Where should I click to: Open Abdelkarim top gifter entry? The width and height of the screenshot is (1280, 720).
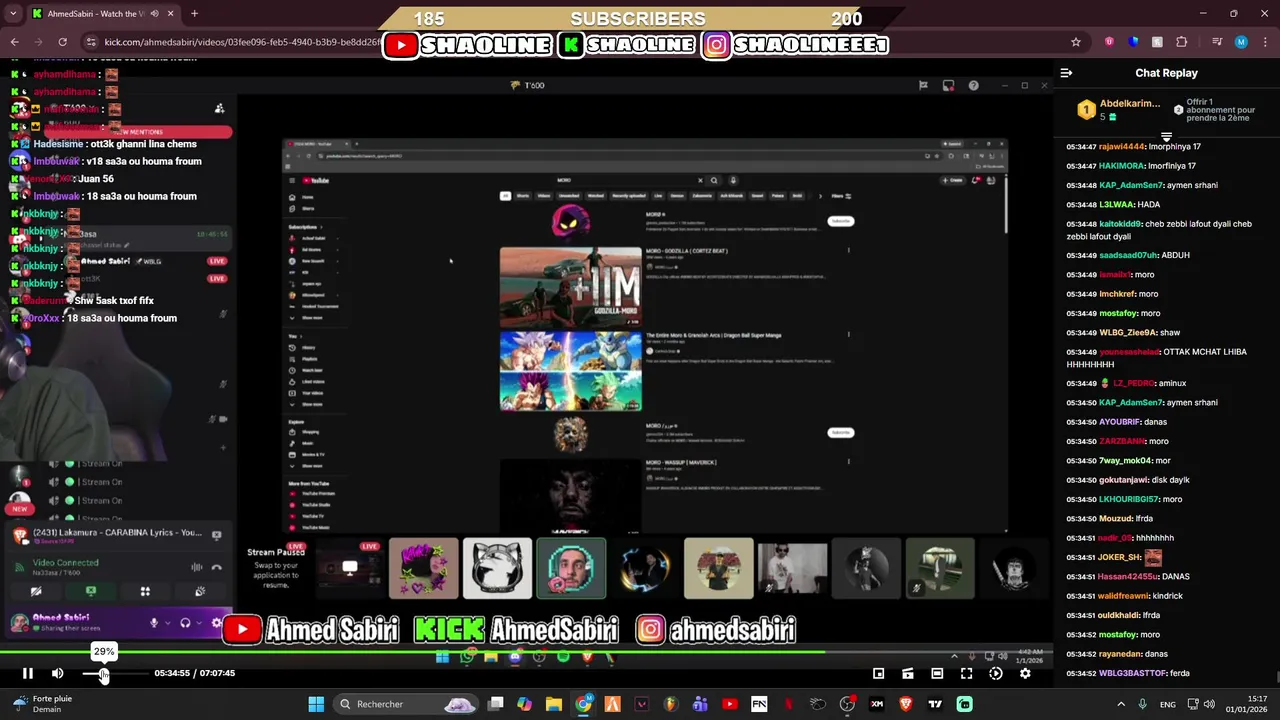coord(1119,110)
